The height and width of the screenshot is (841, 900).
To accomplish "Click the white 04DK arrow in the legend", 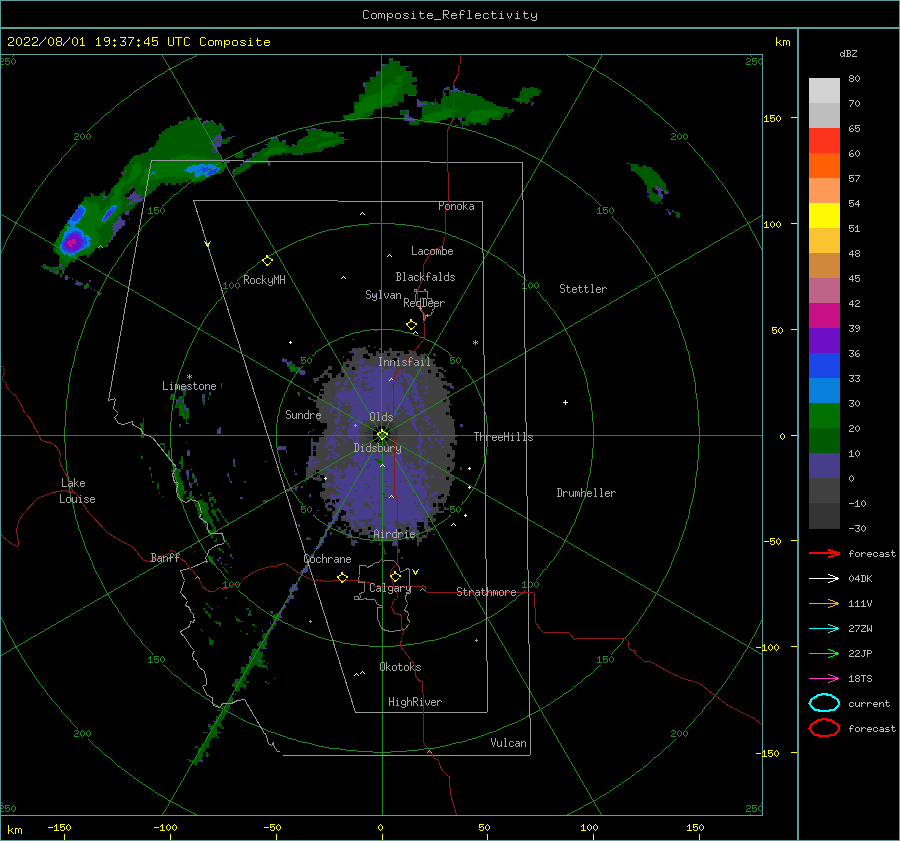I will 824,579.
